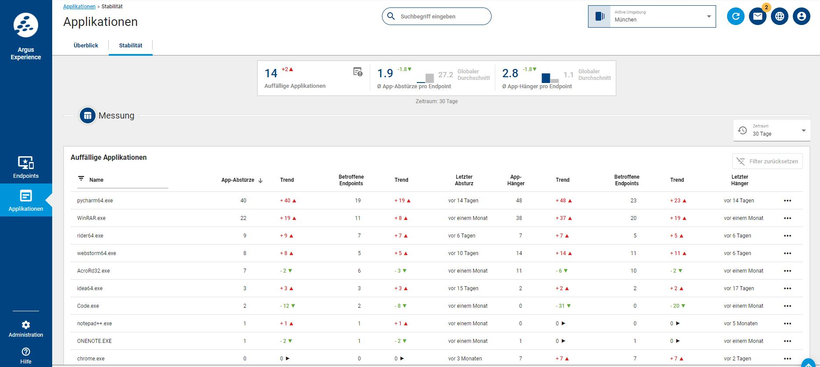Click the refresh button in header
This screenshot has width=820, height=367.
point(735,17)
